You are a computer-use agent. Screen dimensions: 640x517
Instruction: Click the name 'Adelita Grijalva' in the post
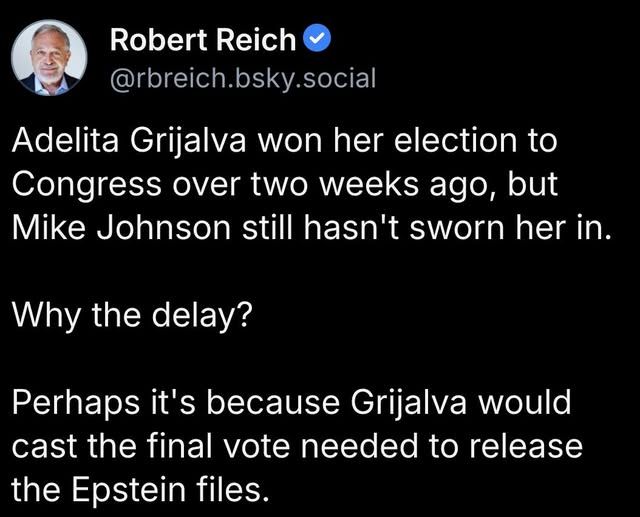129,141
